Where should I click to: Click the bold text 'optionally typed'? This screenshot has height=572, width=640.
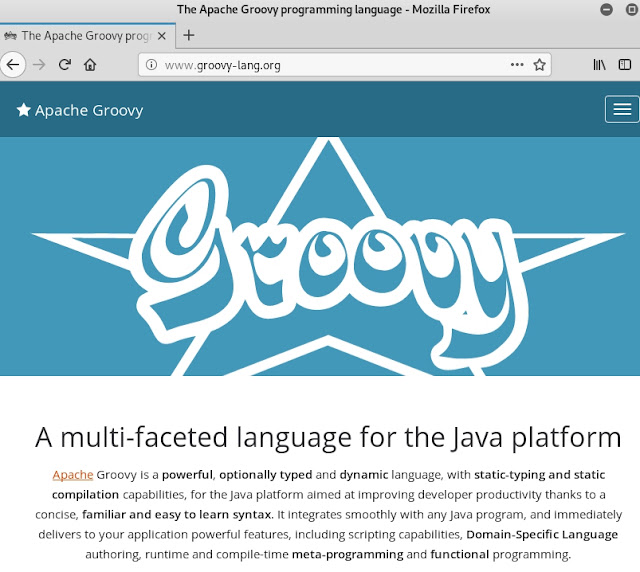266,475
